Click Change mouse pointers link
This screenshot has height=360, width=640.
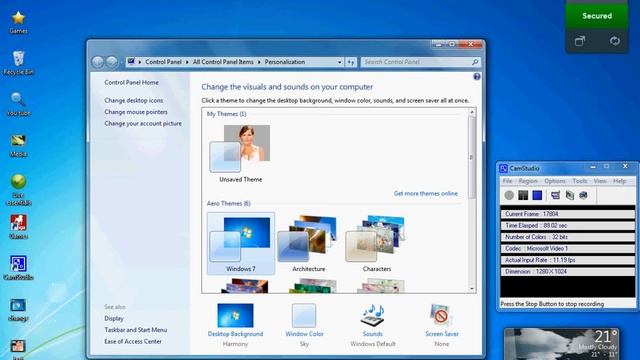tap(136, 112)
